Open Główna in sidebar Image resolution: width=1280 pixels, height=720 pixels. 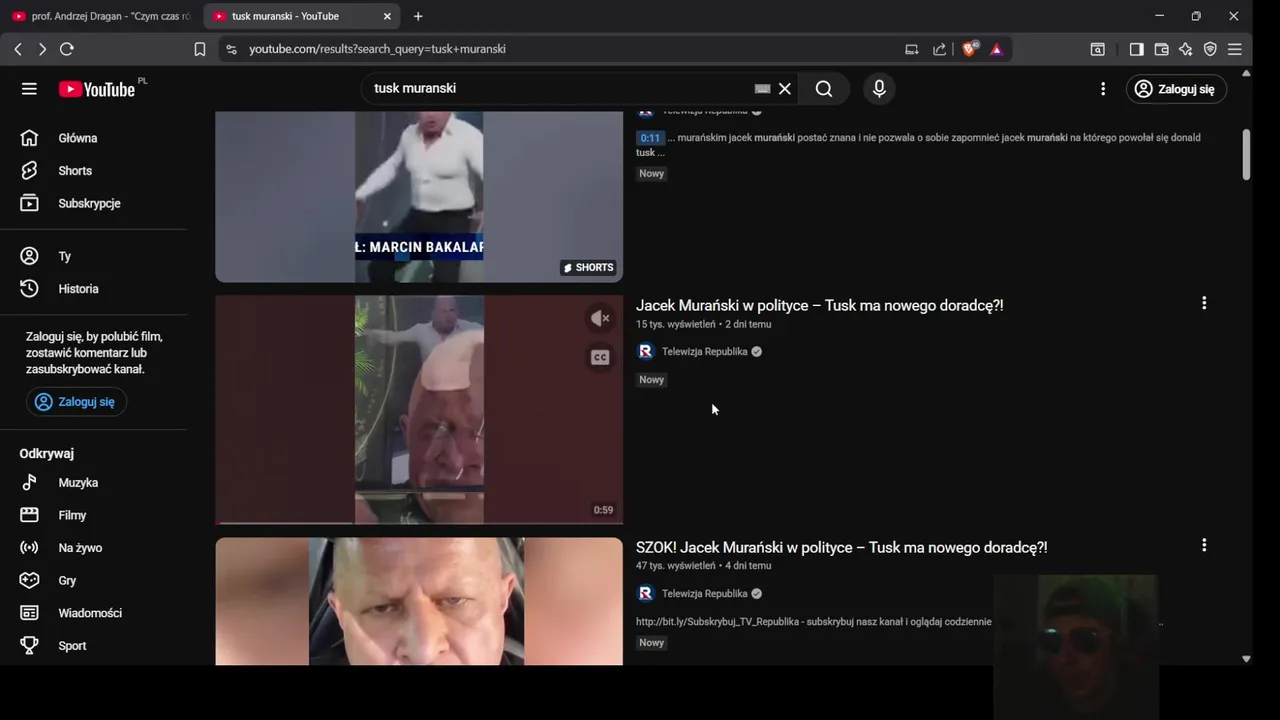(95, 138)
